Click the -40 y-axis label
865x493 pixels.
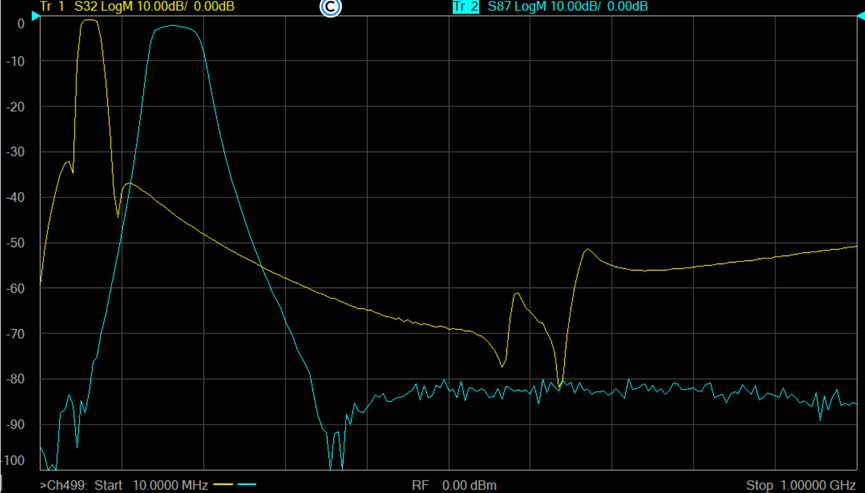(15, 197)
